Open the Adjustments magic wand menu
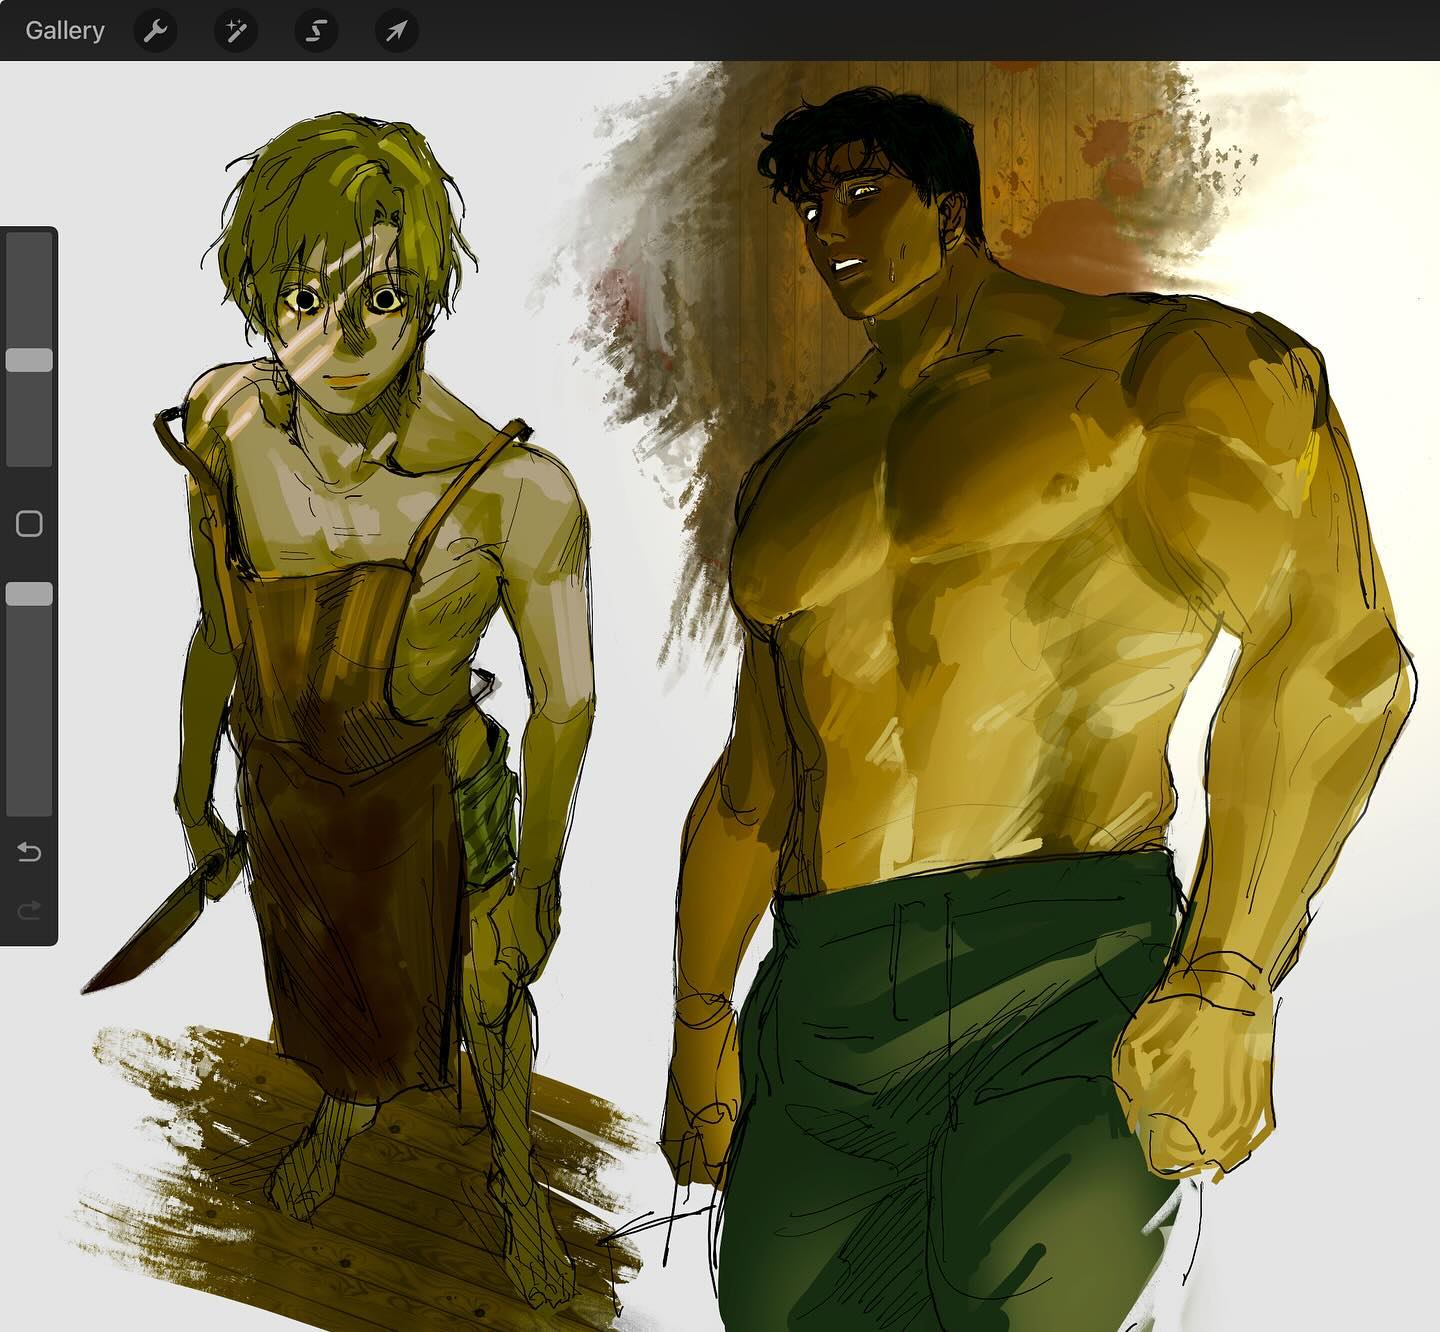 pyautogui.click(x=236, y=31)
